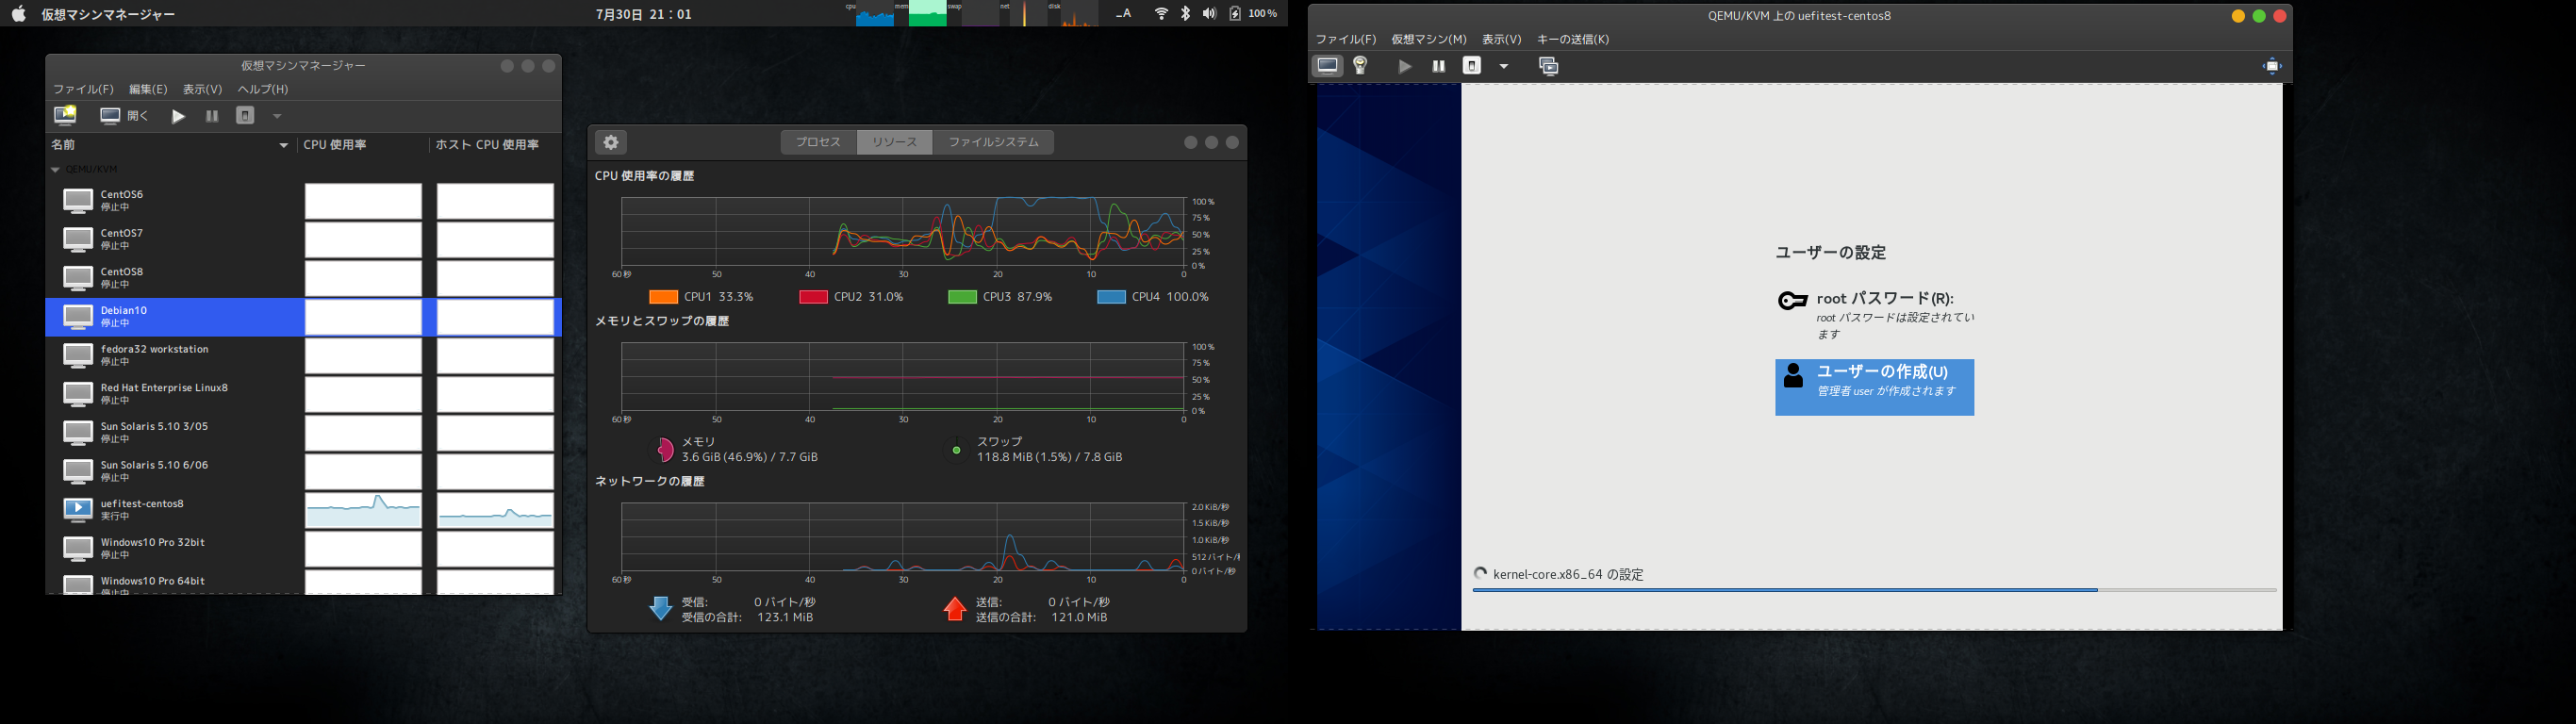
Task: Open ユーザーの作成(U) in installer
Action: pos(1875,387)
